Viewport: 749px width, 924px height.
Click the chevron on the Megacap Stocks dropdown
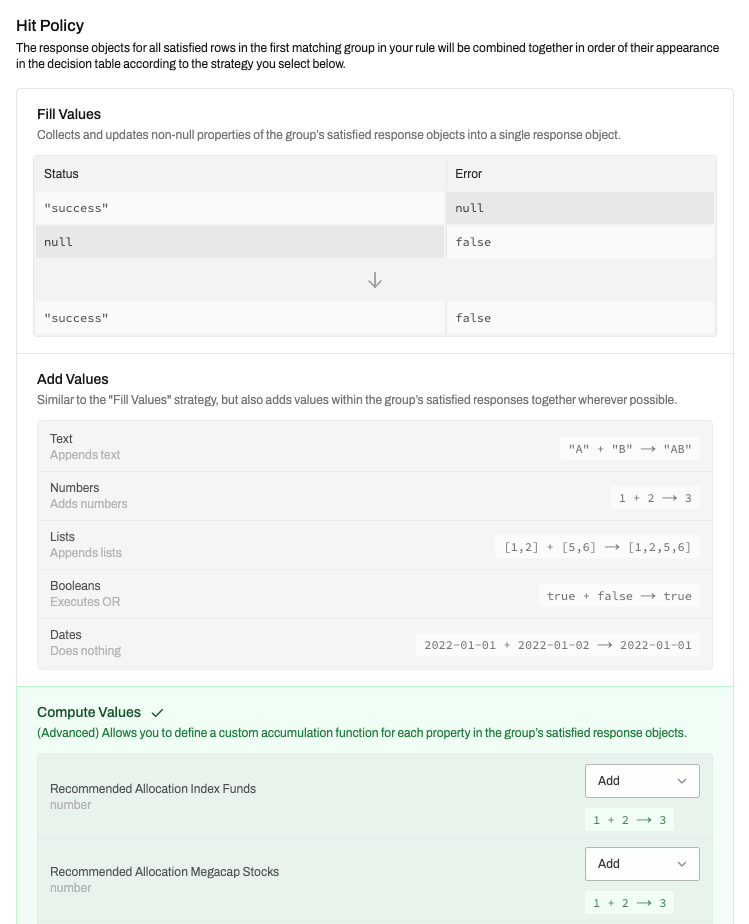(684, 864)
